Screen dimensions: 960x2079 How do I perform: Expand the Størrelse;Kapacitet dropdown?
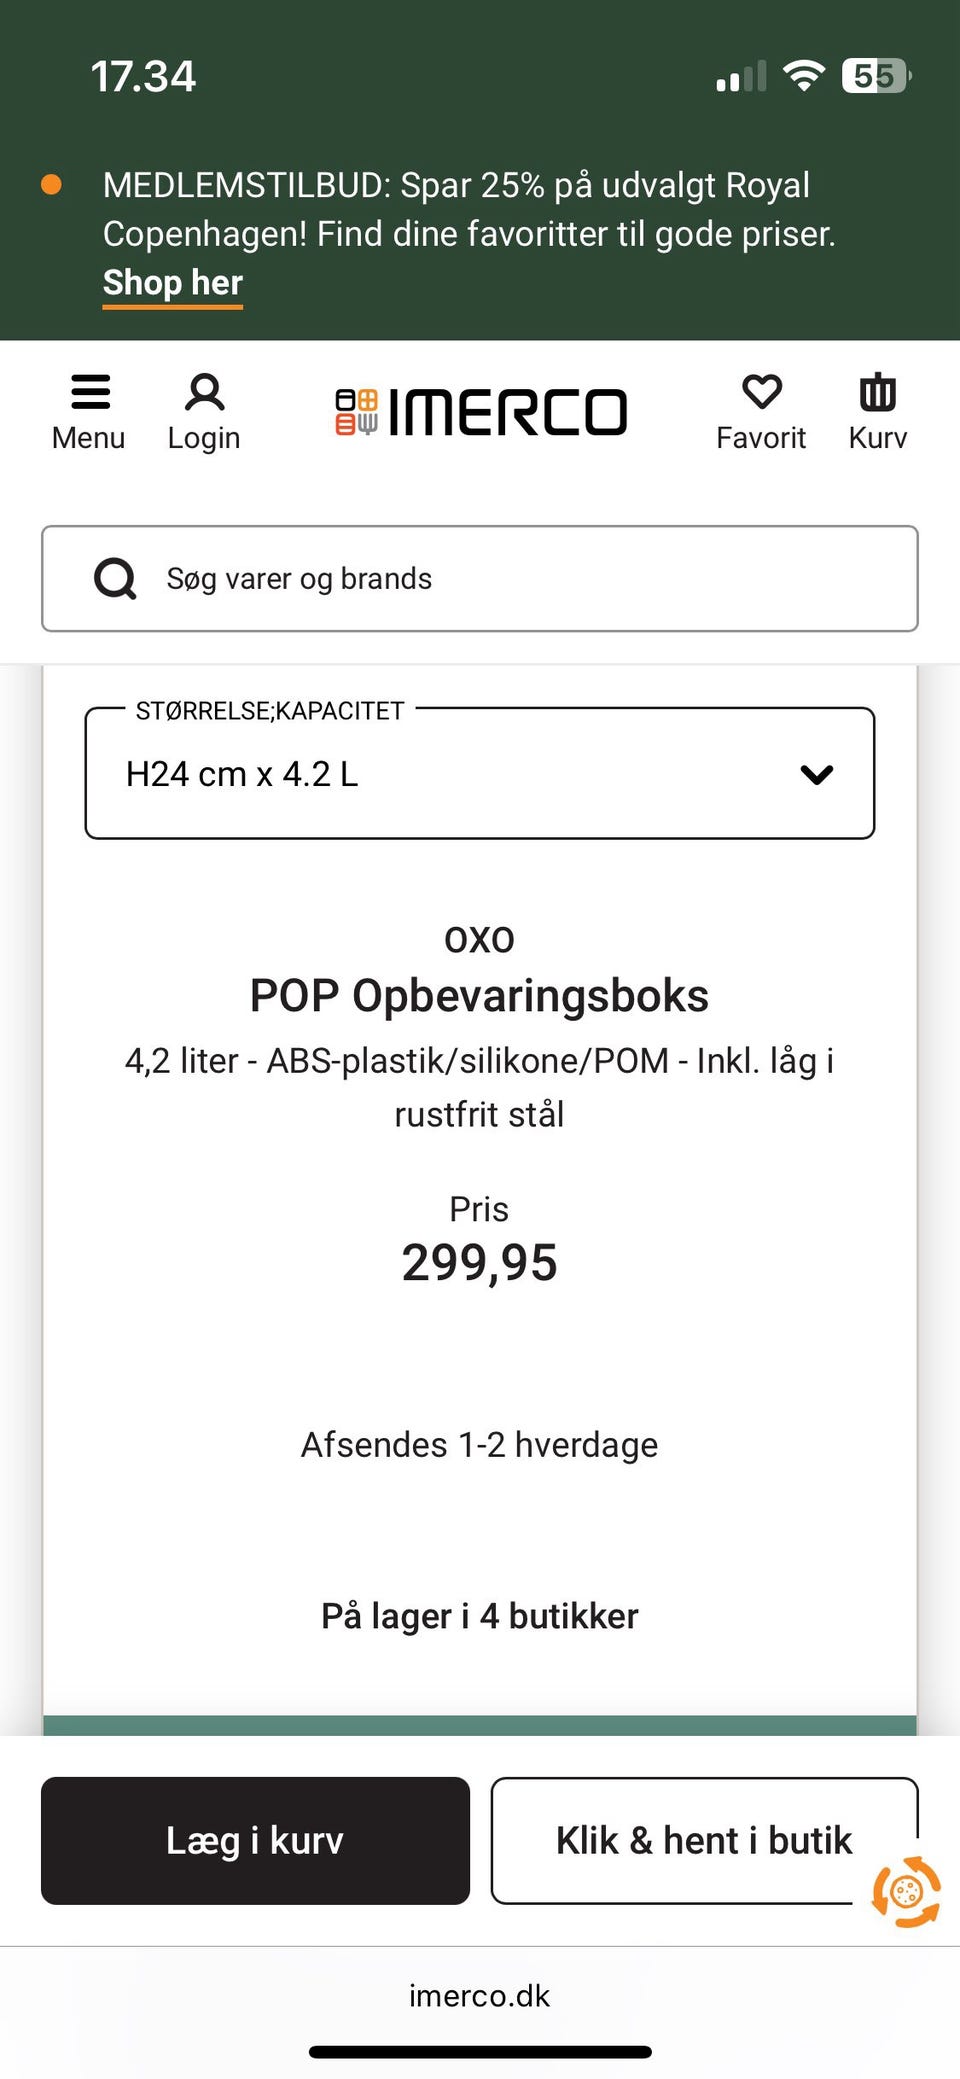tap(479, 773)
